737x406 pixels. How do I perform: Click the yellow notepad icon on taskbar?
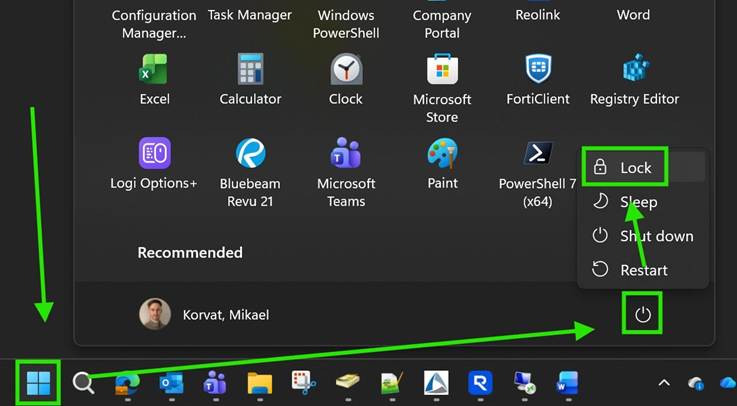[348, 383]
